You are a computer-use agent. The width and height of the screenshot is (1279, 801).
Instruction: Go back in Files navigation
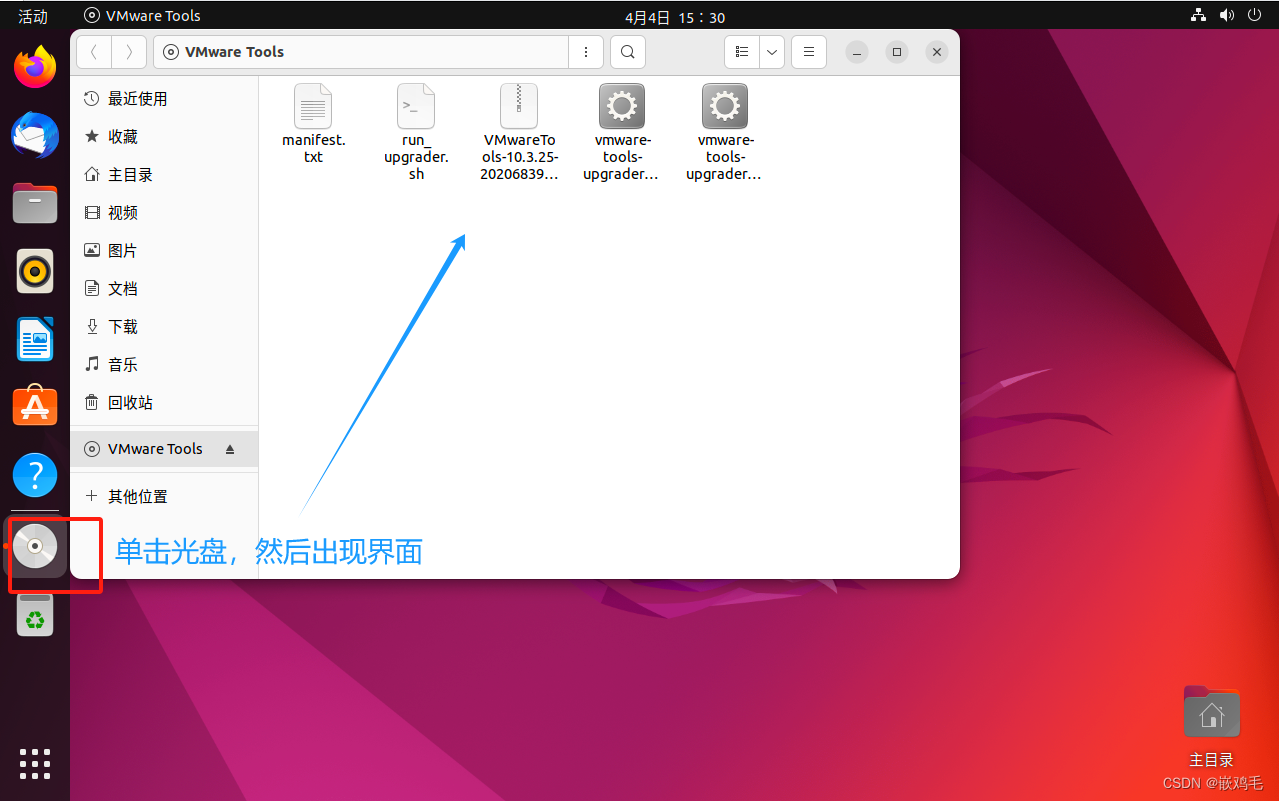(94, 52)
